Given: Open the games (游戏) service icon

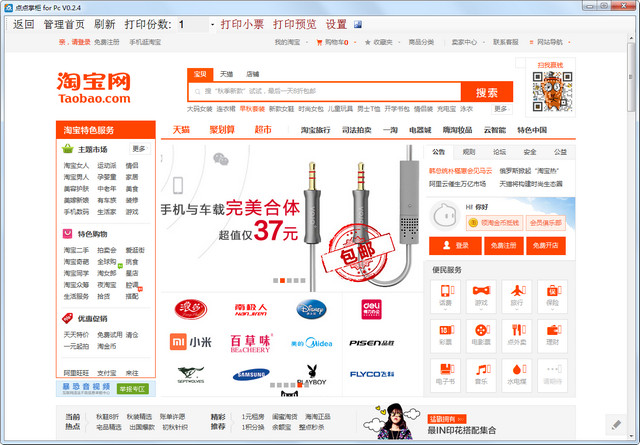Looking at the screenshot, I should [x=481, y=292].
